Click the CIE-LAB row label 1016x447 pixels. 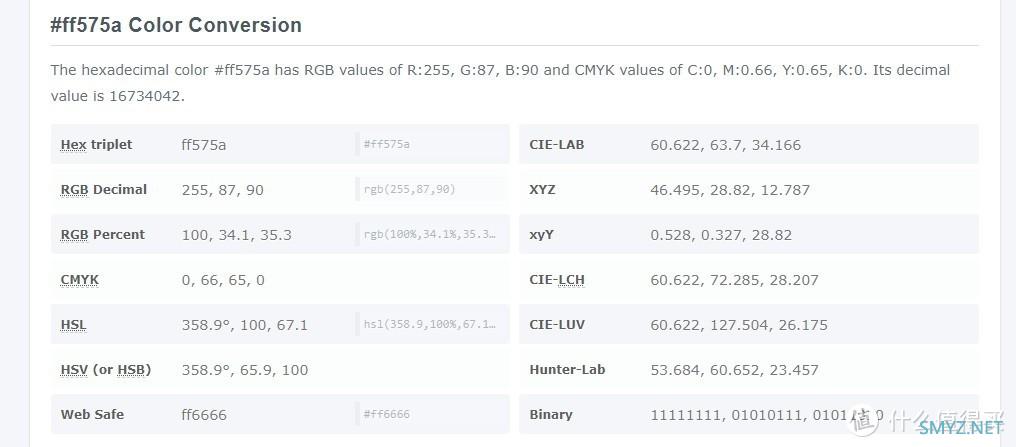coord(557,144)
